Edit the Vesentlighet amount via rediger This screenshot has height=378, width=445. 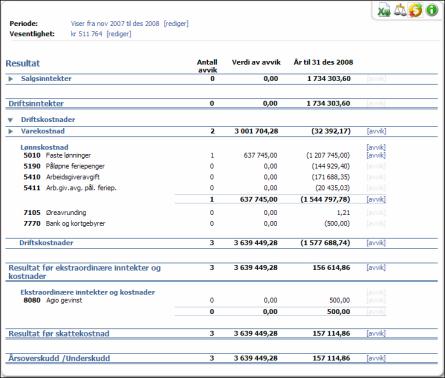119,34
